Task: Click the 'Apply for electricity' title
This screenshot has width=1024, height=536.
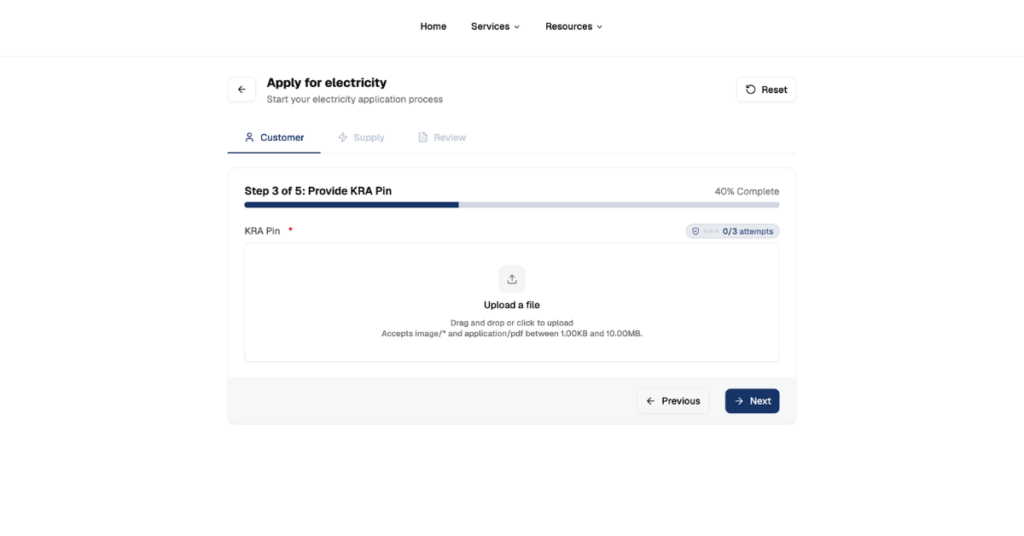Action: point(327,82)
